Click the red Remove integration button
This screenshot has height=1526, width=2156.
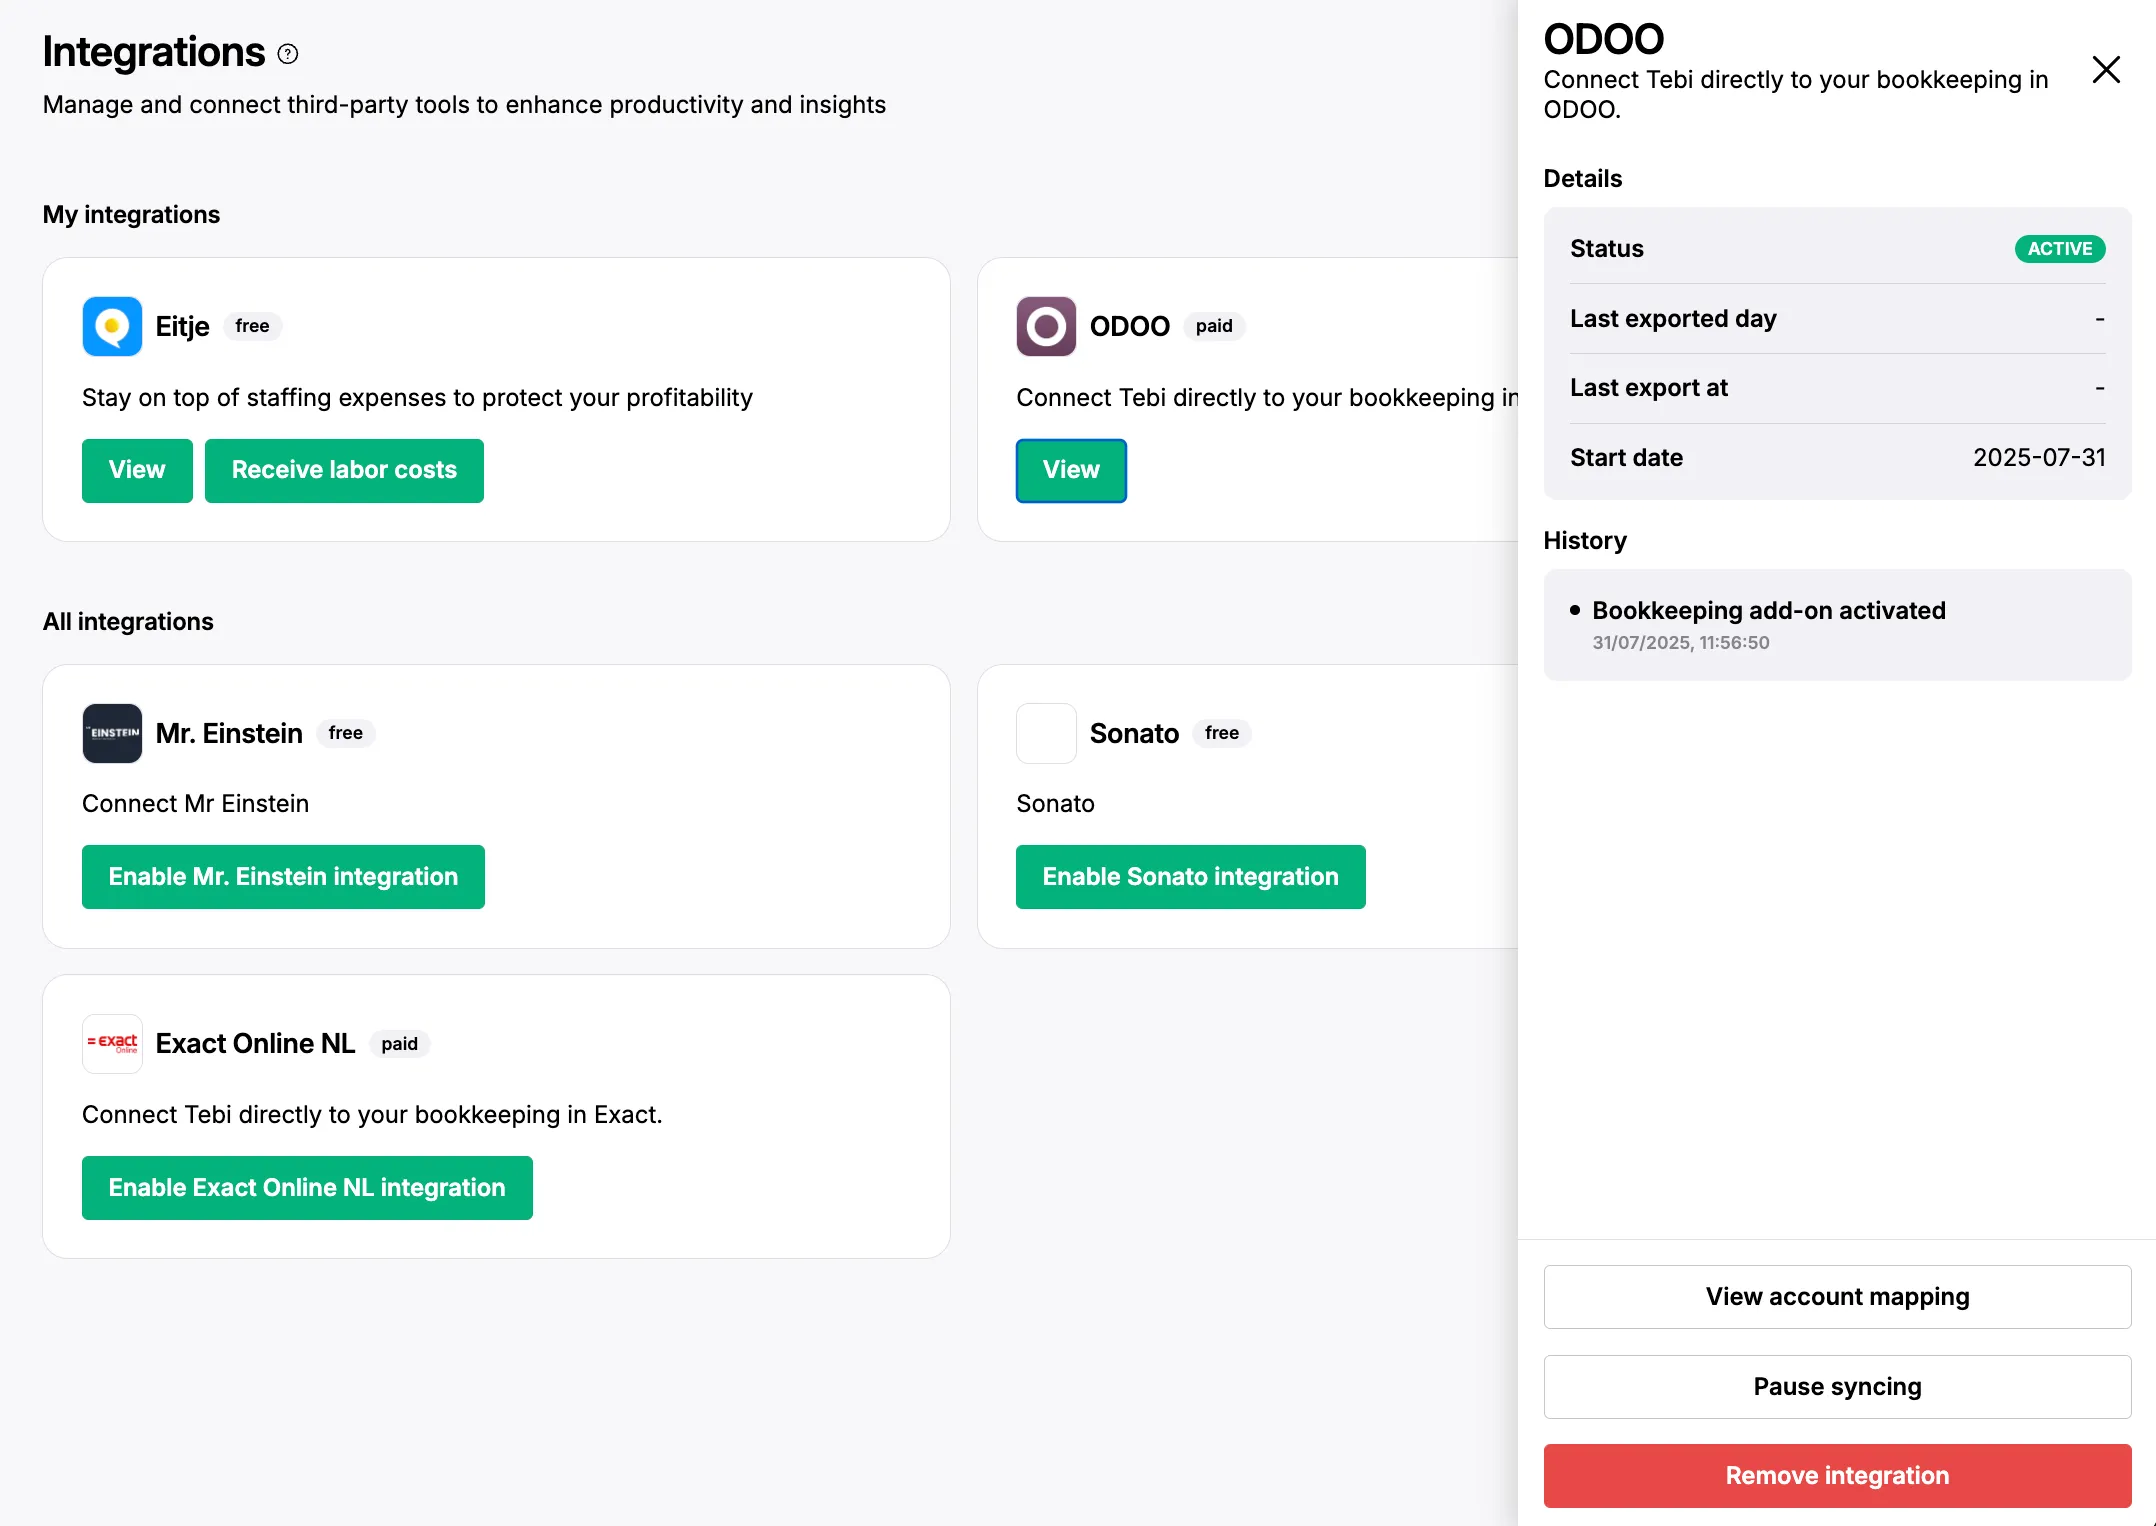tap(1837, 1476)
